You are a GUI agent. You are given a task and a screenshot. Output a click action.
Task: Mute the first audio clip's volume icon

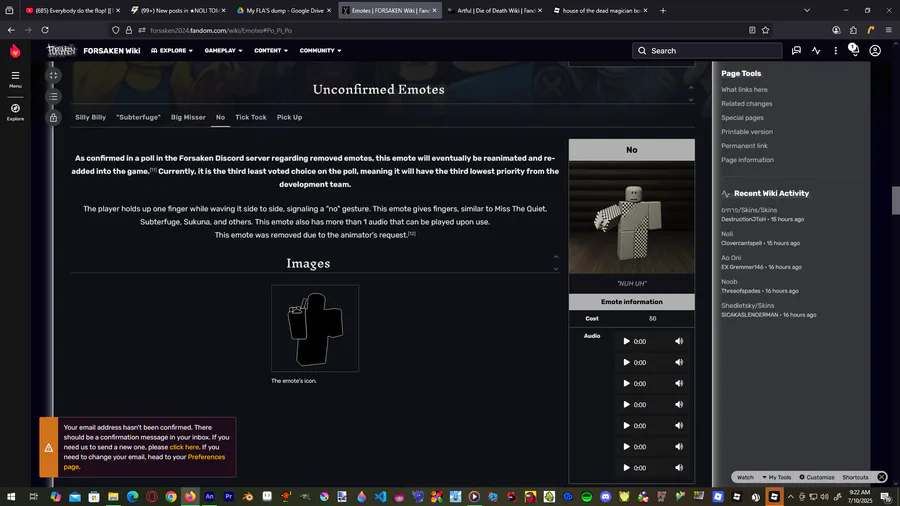pyautogui.click(x=679, y=341)
